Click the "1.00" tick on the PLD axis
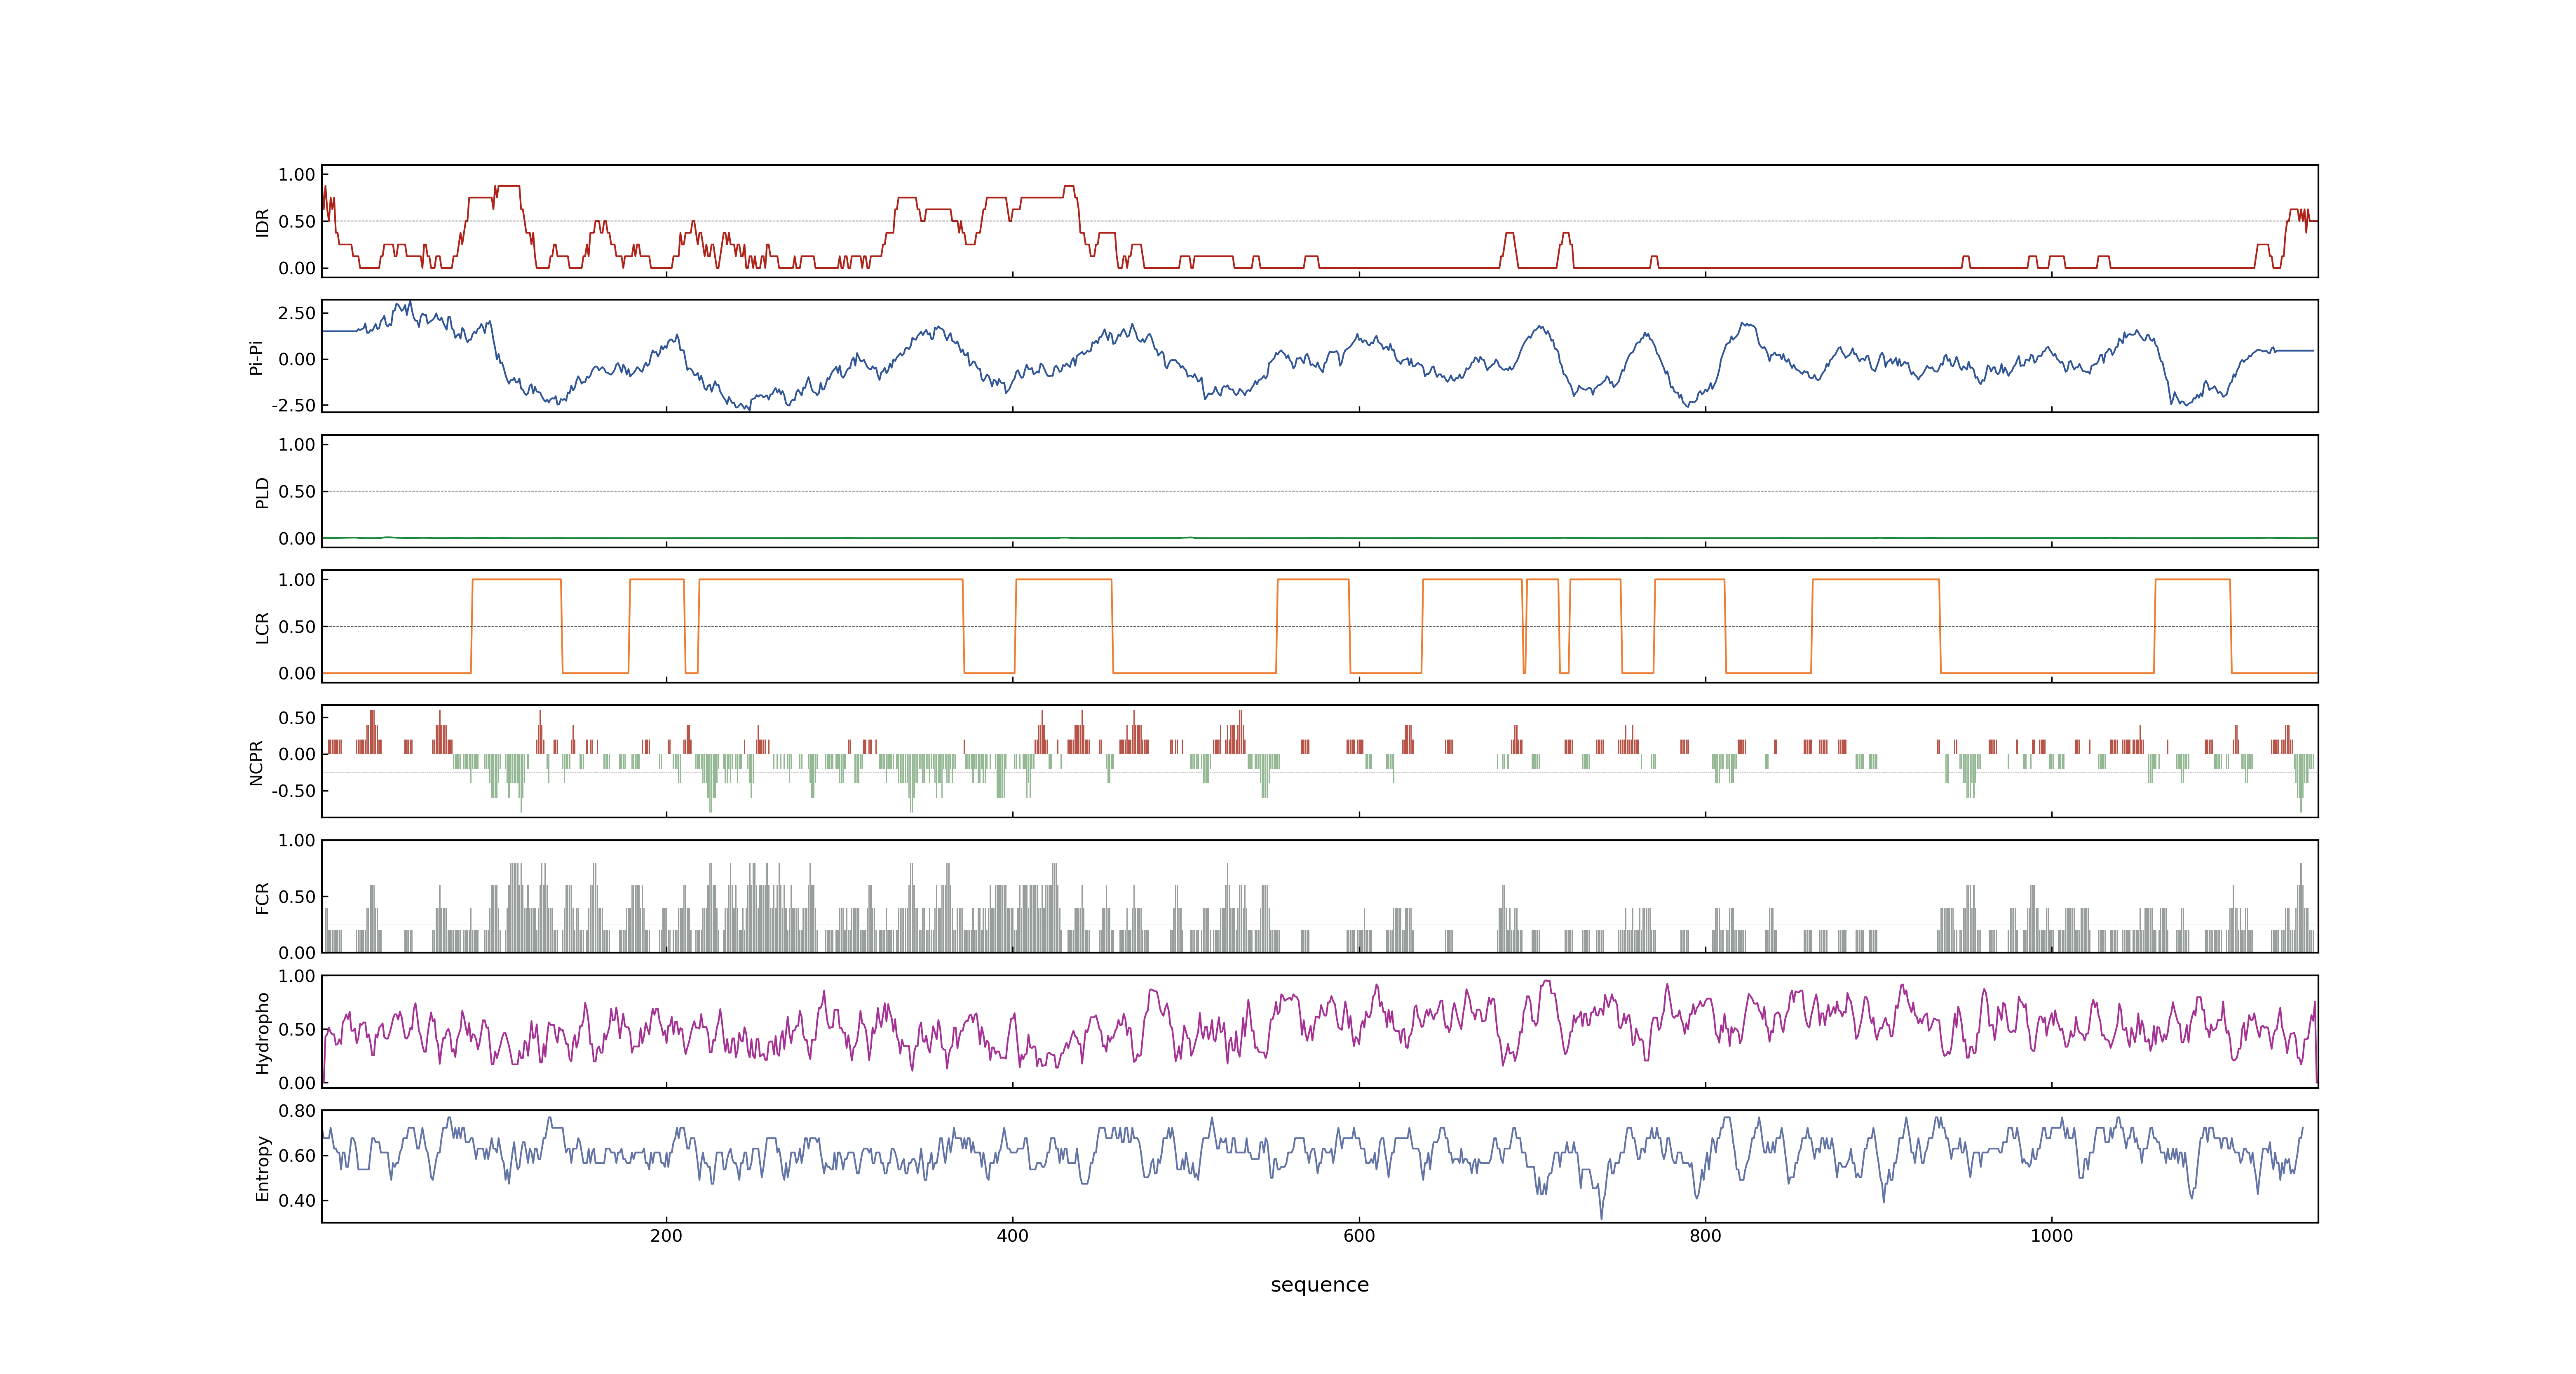Viewport: 2576px width, 1374px height. point(297,445)
